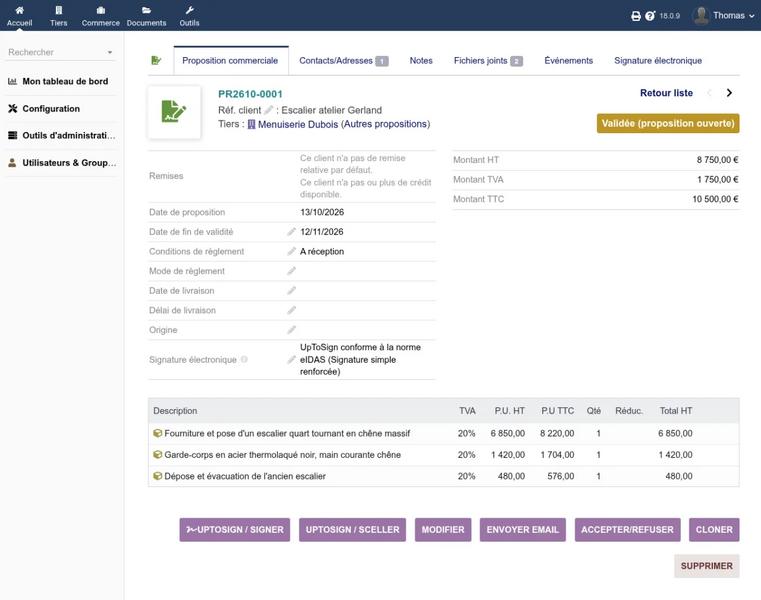Click Montant HT value 8 750,00 €

tap(717, 160)
